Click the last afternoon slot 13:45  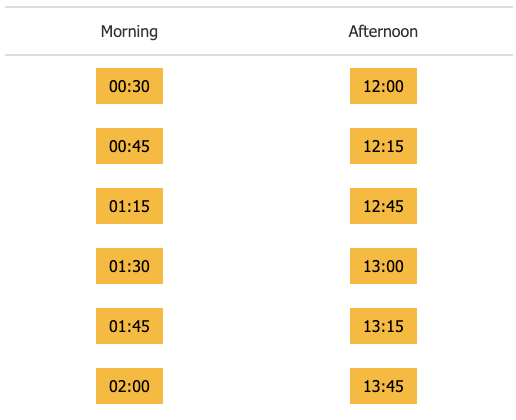tap(383, 386)
